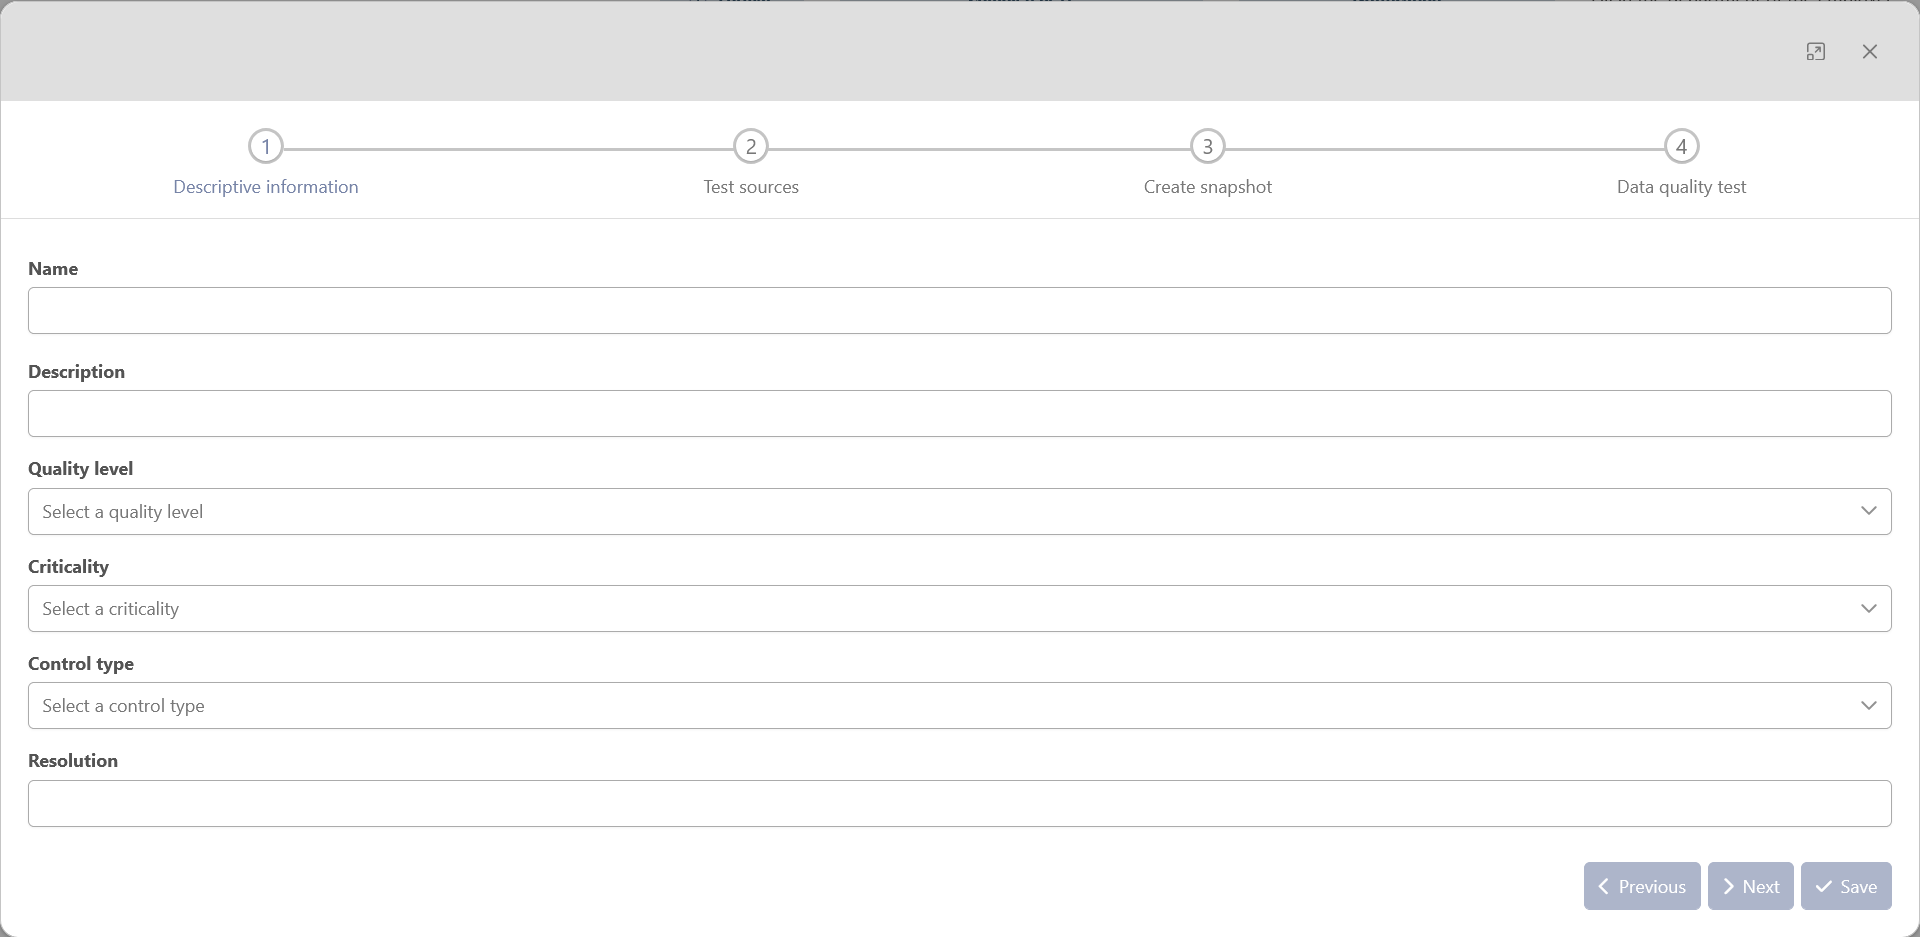The image size is (1920, 937).
Task: Click the pop-out dialog icon
Action: click(1816, 52)
